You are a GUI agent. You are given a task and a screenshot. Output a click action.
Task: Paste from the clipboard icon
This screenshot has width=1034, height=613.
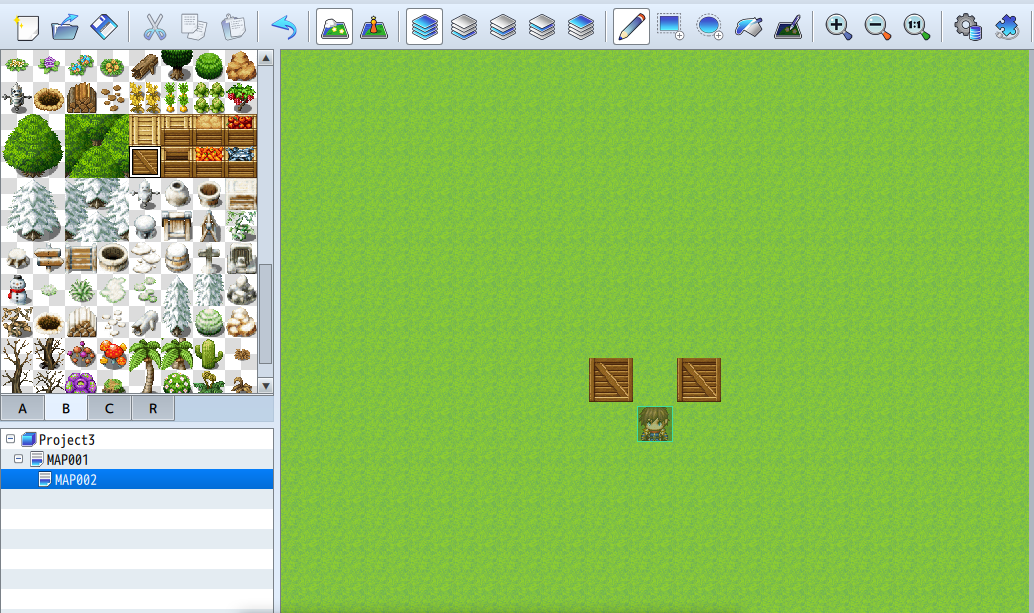point(232,27)
